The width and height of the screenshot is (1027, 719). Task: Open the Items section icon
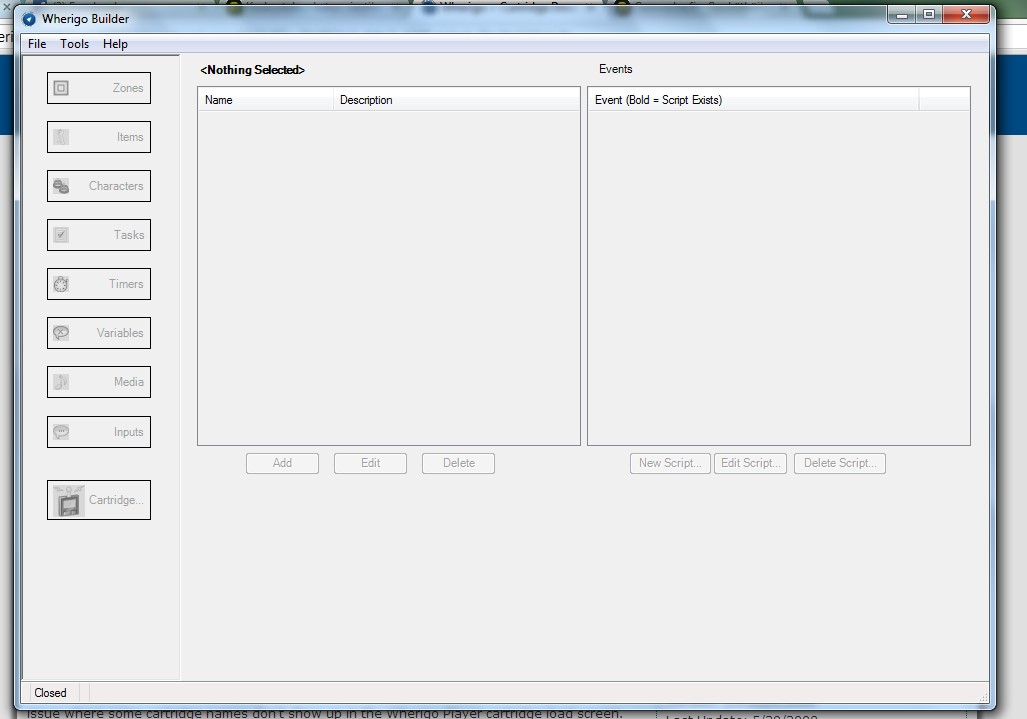pyautogui.click(x=61, y=137)
